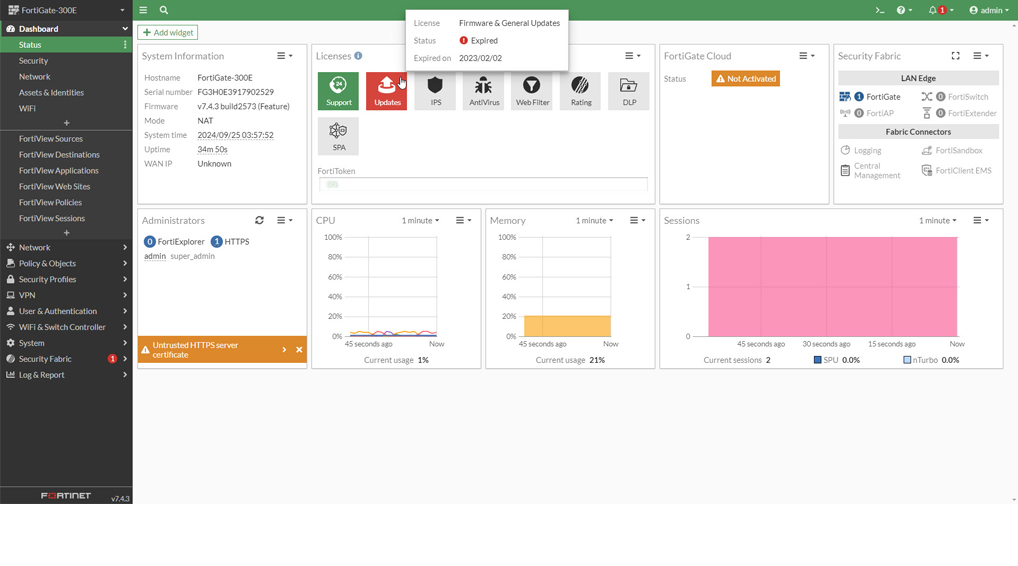
Task: Open Licenses widget menu
Action: coord(632,56)
